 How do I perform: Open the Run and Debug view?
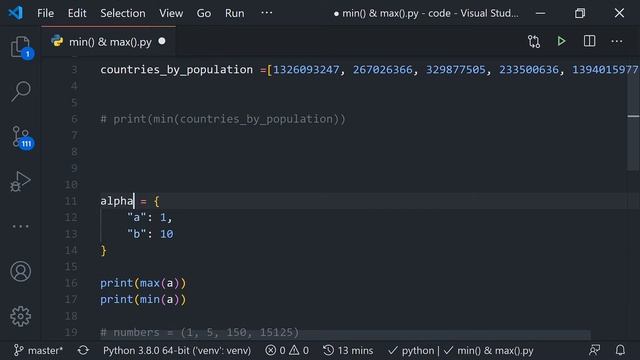[x=20, y=182]
